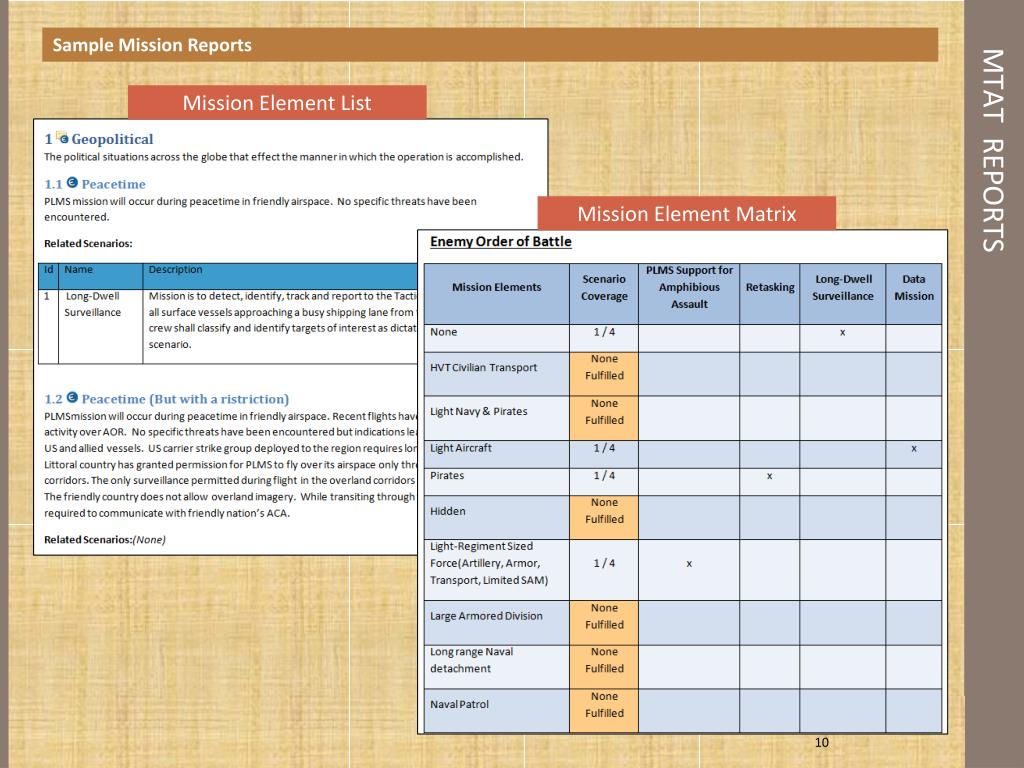Select text beginning The political situations across the globe
The height and width of the screenshot is (768, 1024).
click(x=283, y=157)
